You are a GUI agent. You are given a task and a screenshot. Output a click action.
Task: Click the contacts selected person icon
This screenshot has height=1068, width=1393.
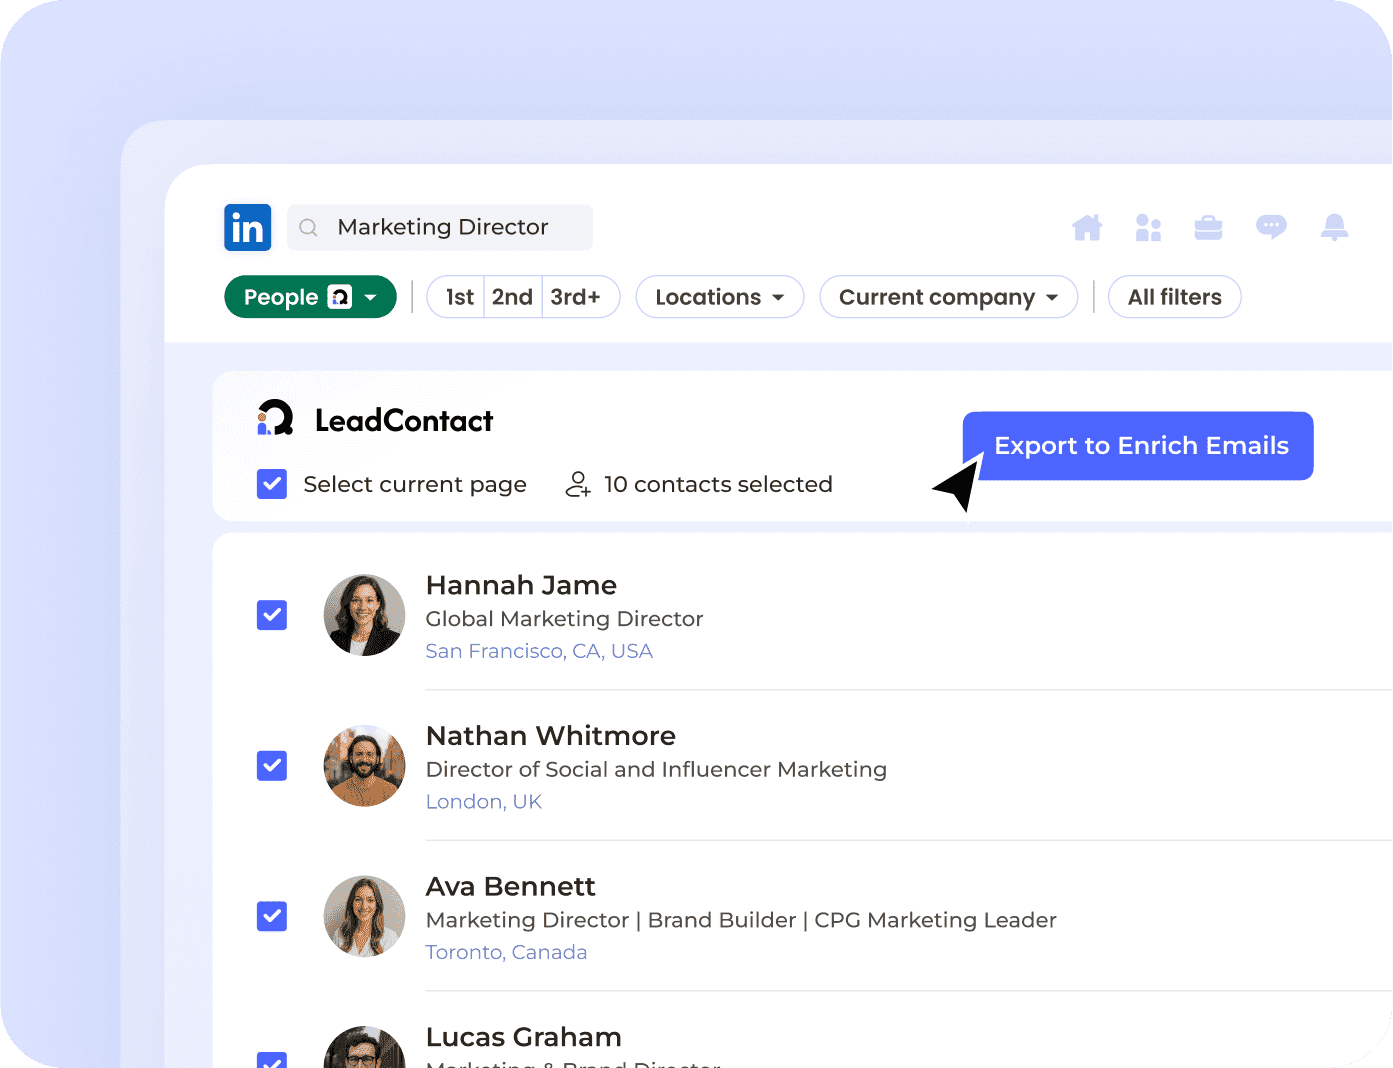coord(578,484)
